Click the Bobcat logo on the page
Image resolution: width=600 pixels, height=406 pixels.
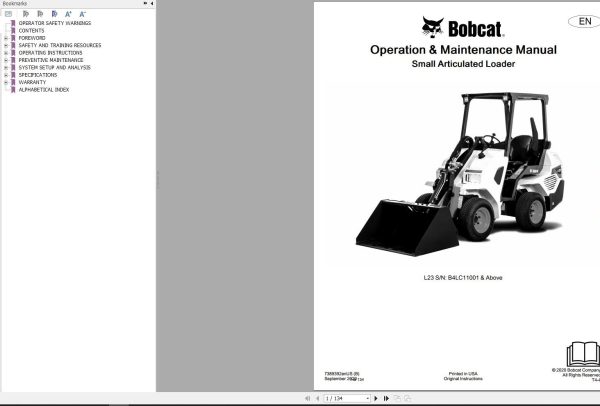click(x=463, y=28)
